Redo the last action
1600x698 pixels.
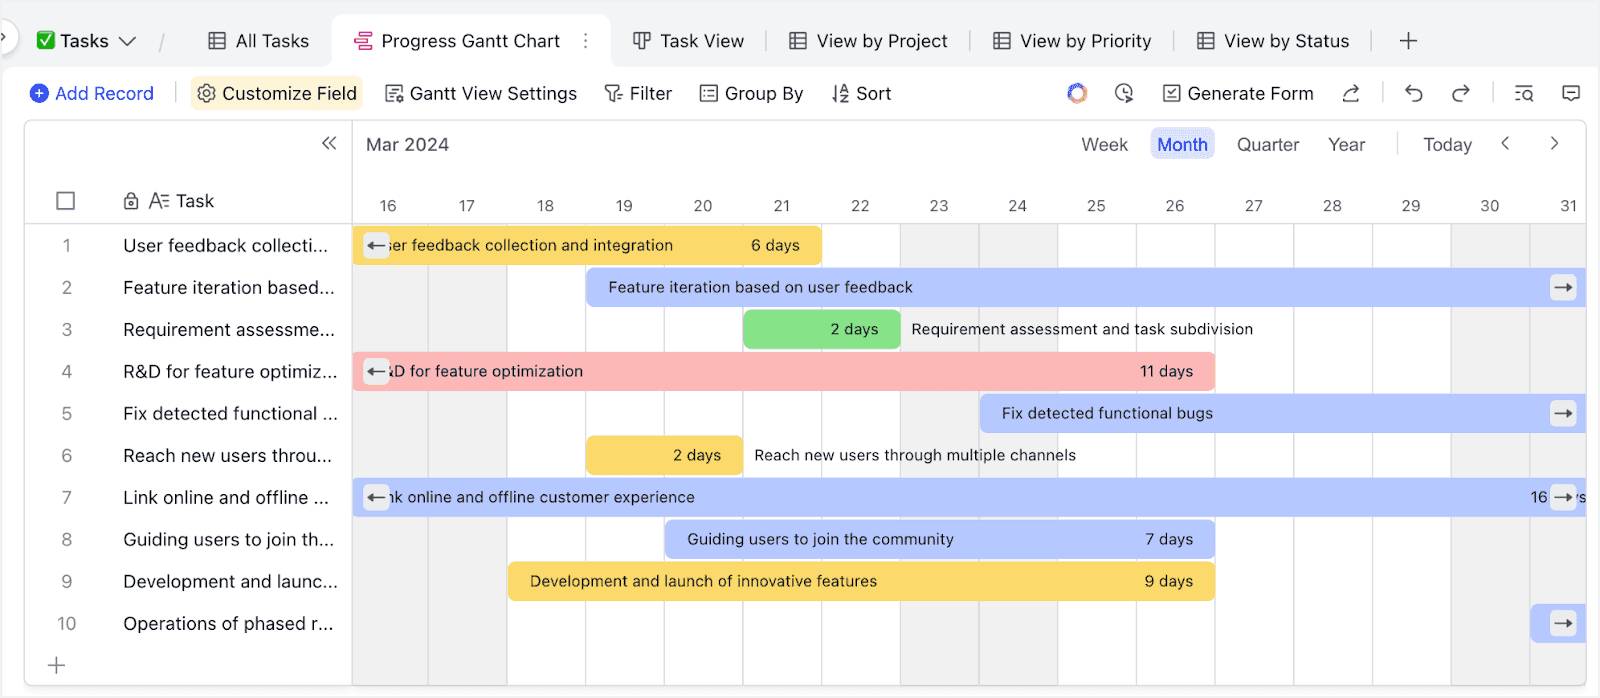click(1461, 93)
